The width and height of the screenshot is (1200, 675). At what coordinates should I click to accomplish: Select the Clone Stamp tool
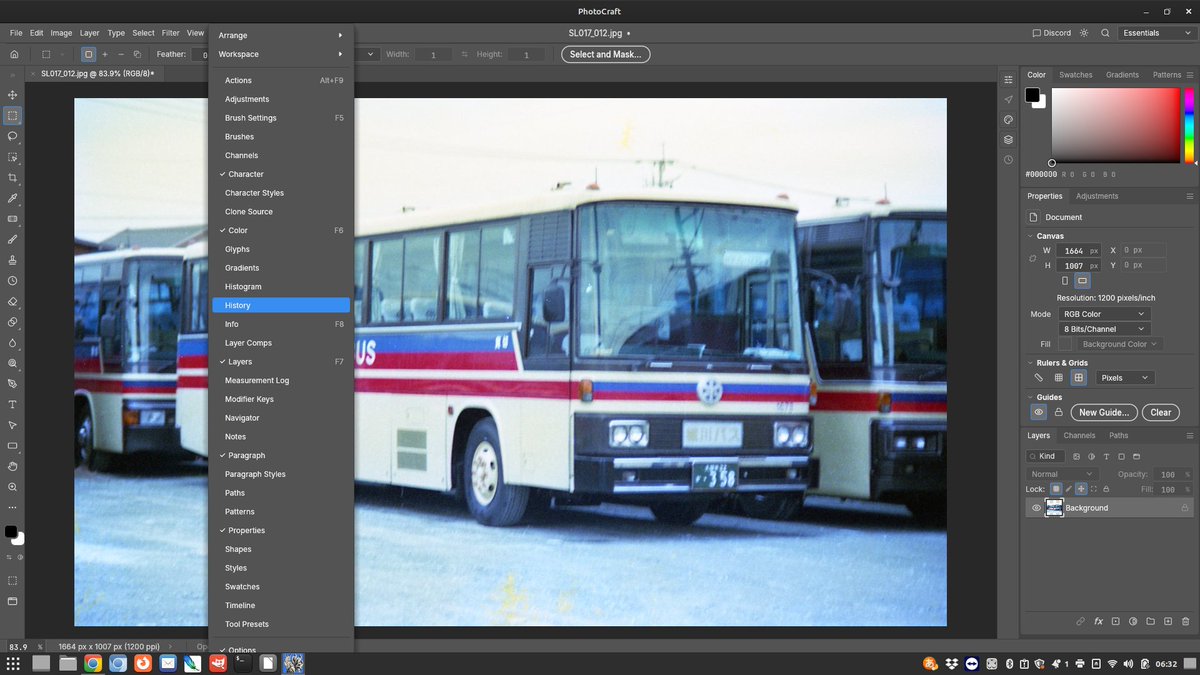click(13, 260)
